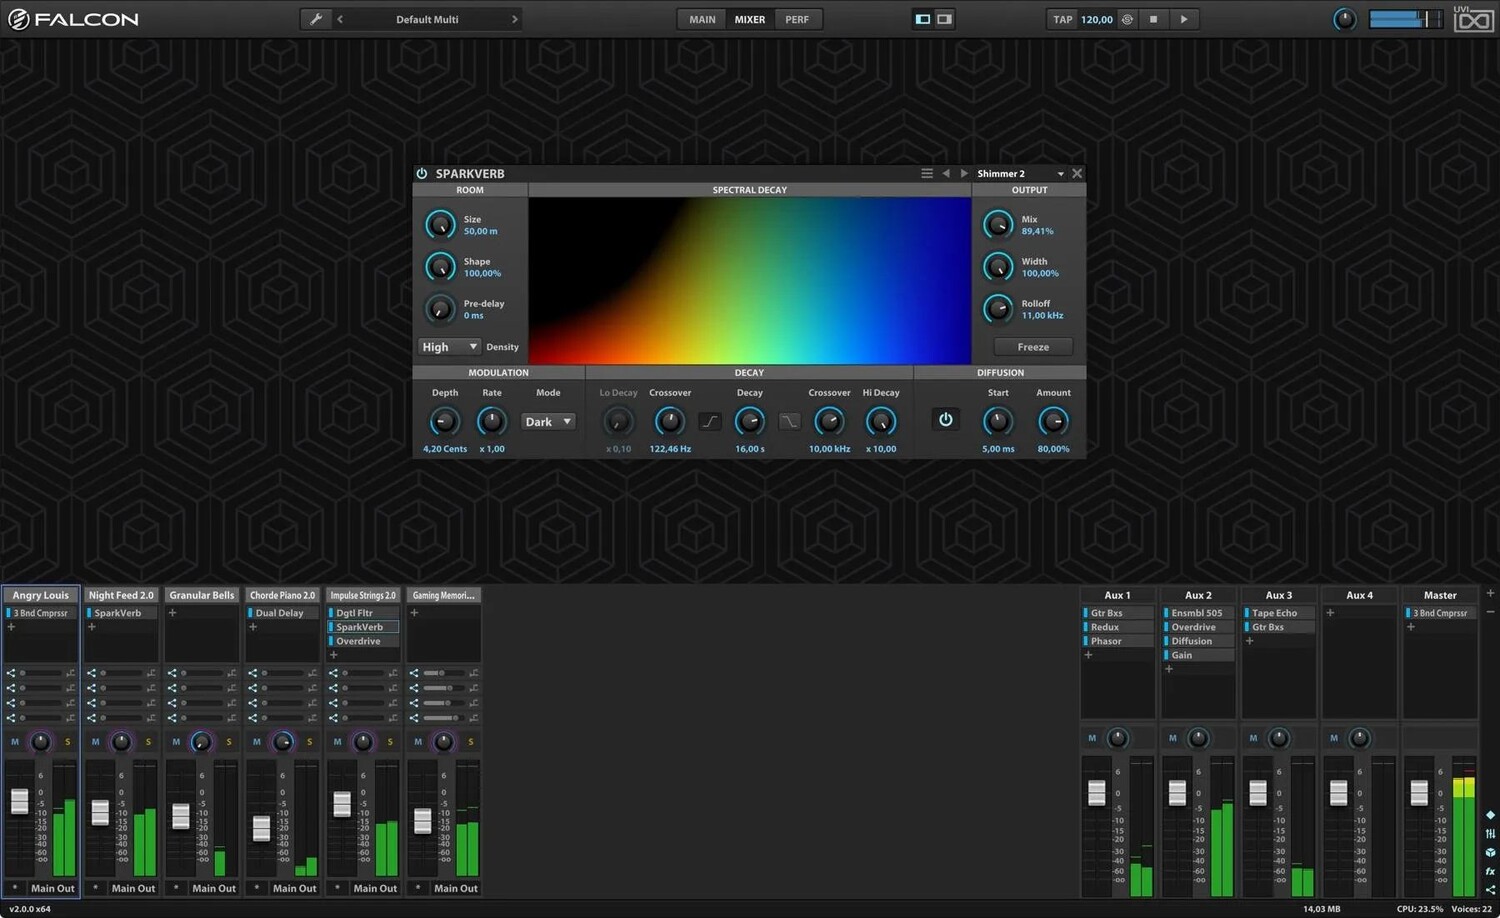Screen dimensions: 1500x918
Task: Click the metronome icon beside tempo
Action: coord(1127,19)
